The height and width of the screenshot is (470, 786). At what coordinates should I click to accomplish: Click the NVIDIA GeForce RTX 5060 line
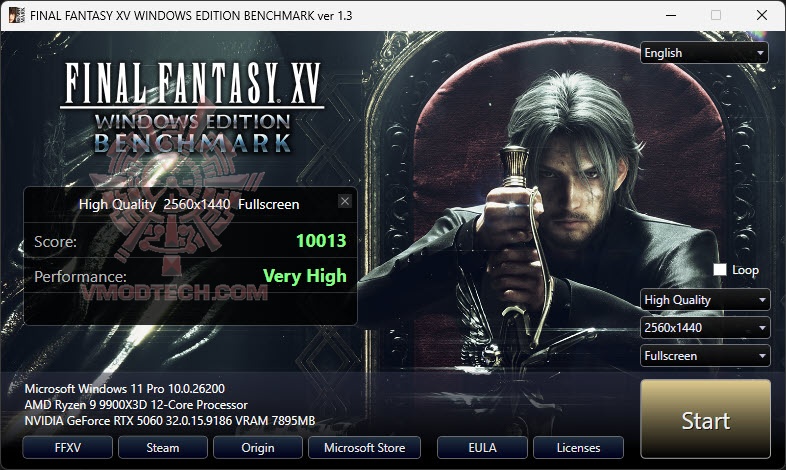[170, 421]
